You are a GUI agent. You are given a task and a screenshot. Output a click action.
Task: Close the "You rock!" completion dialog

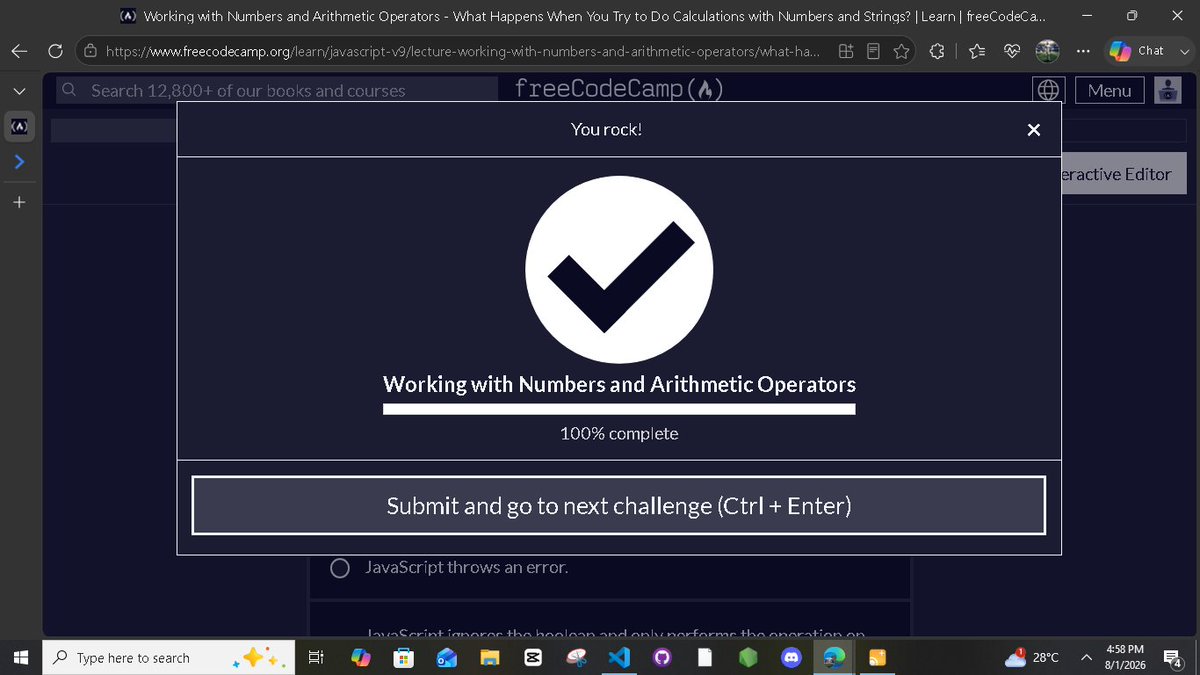coord(1034,130)
